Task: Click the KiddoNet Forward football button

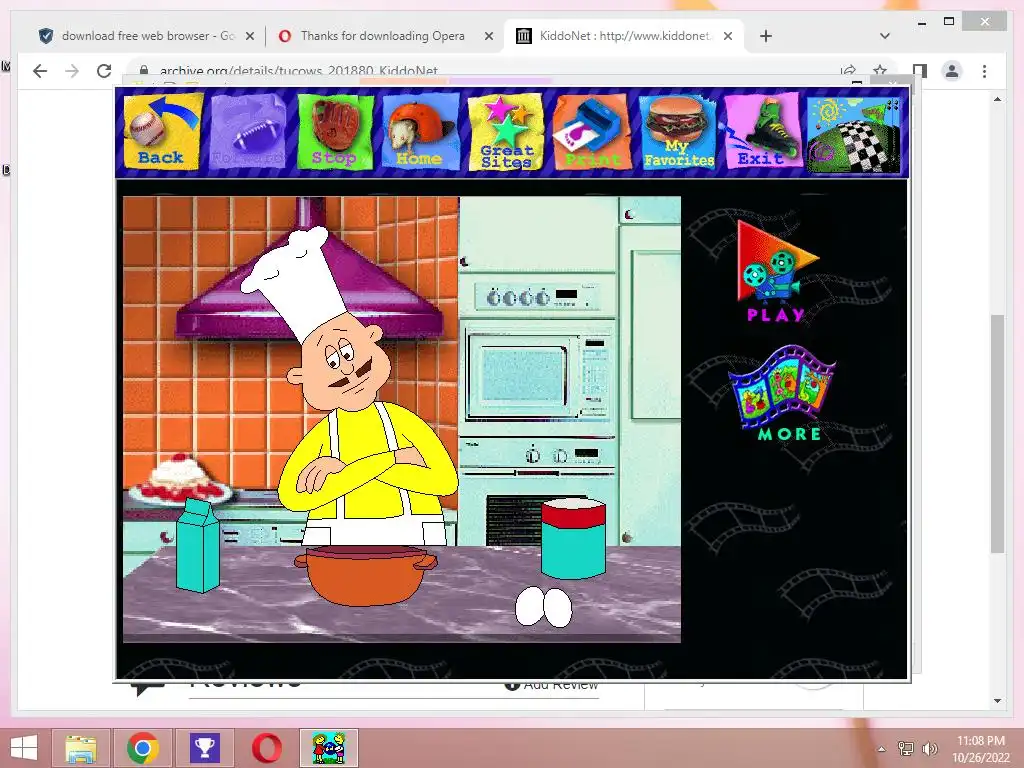Action: pos(248,131)
